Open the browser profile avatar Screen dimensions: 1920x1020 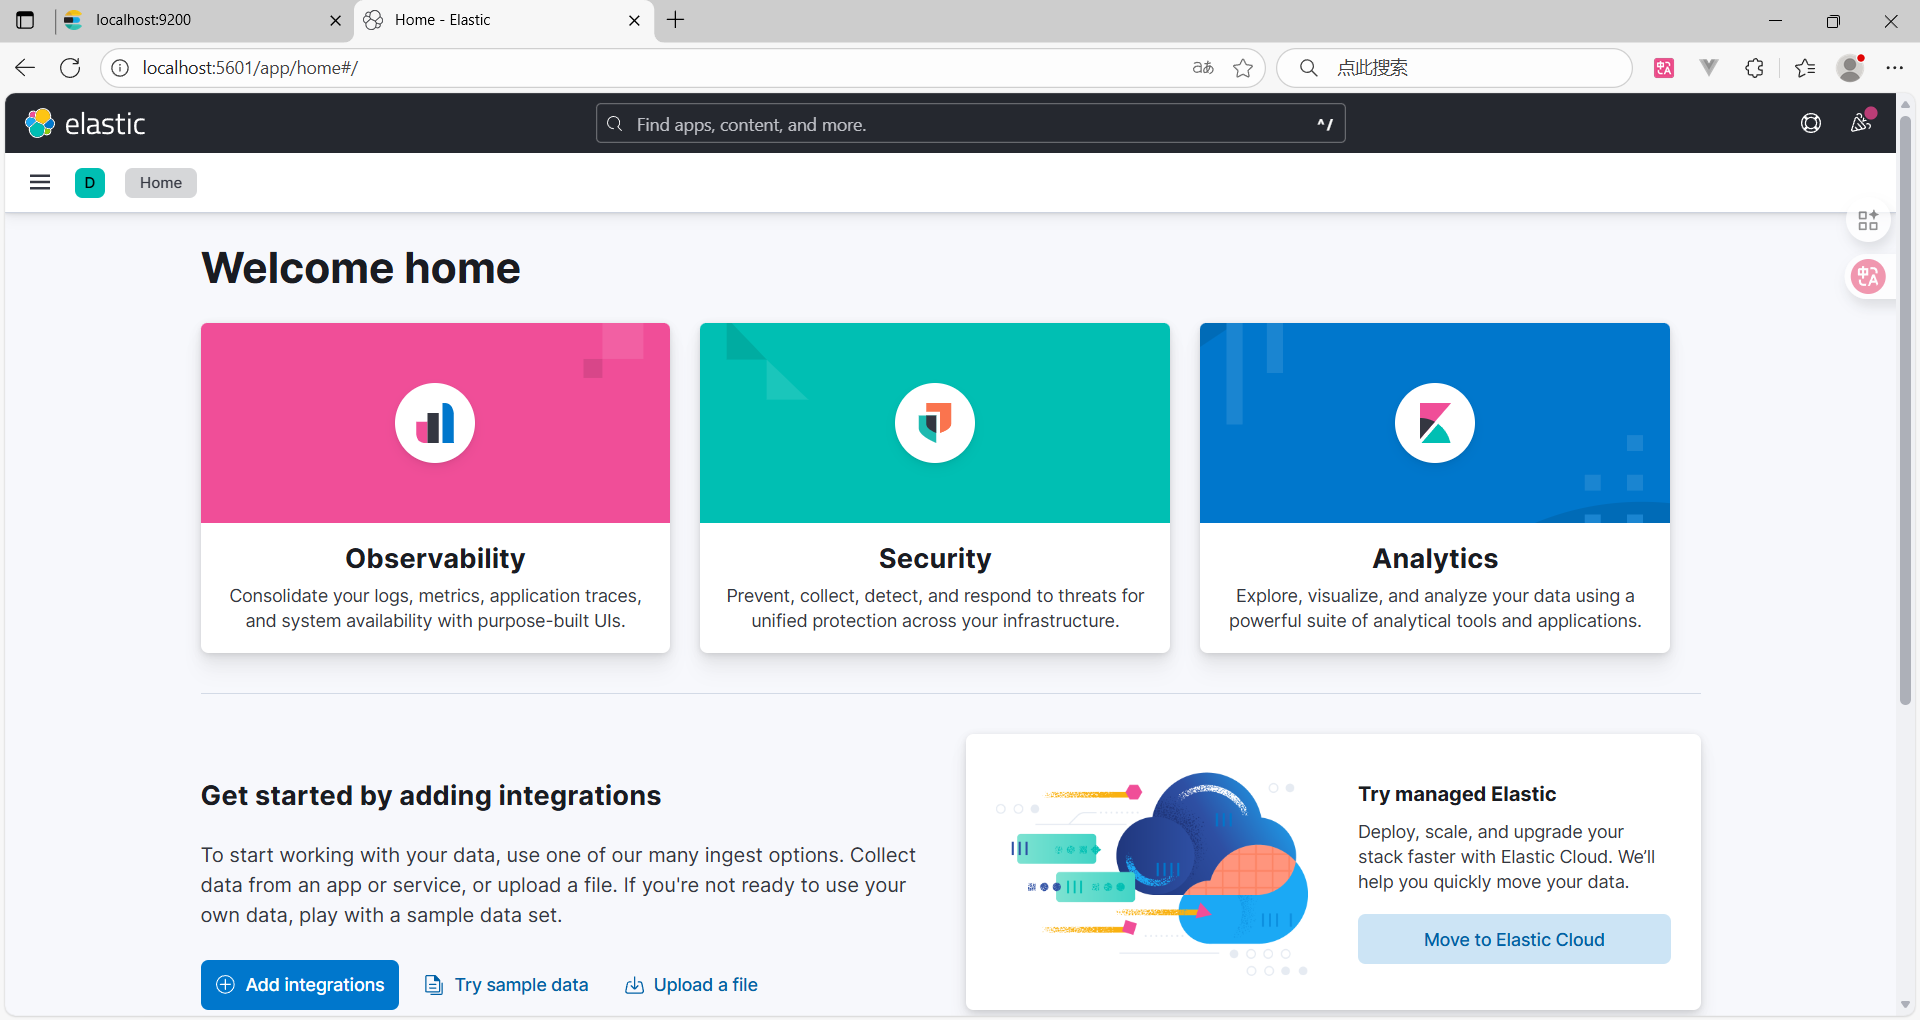pyautogui.click(x=1851, y=68)
